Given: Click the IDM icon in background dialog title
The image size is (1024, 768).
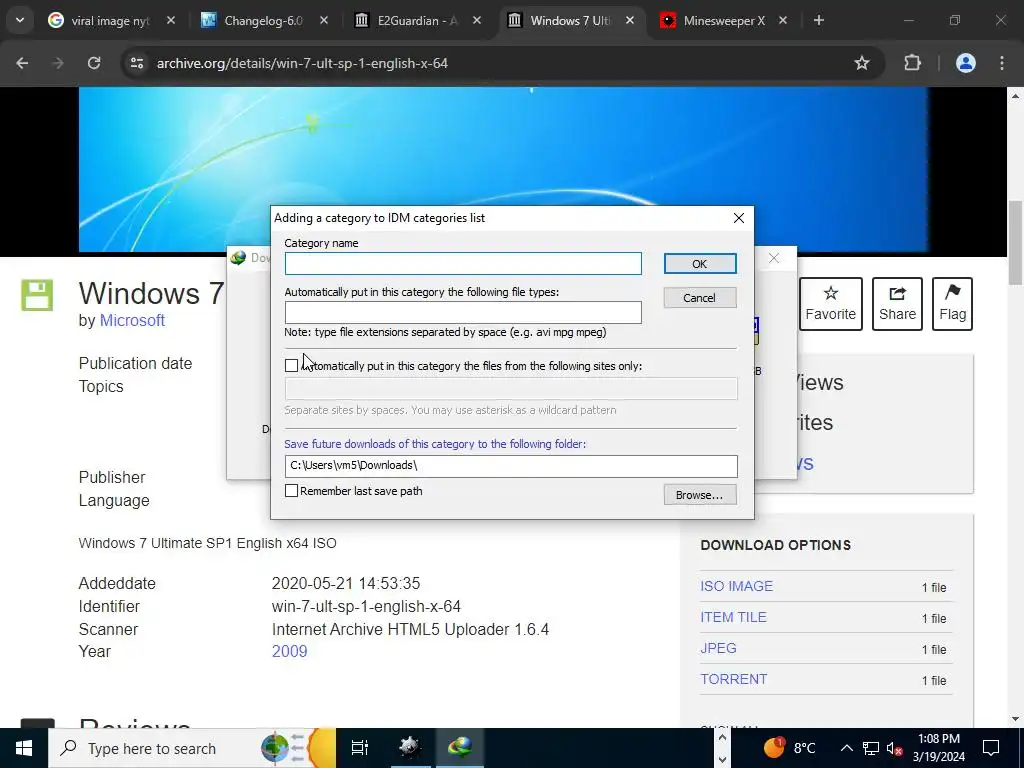Looking at the screenshot, I should pos(238,258).
